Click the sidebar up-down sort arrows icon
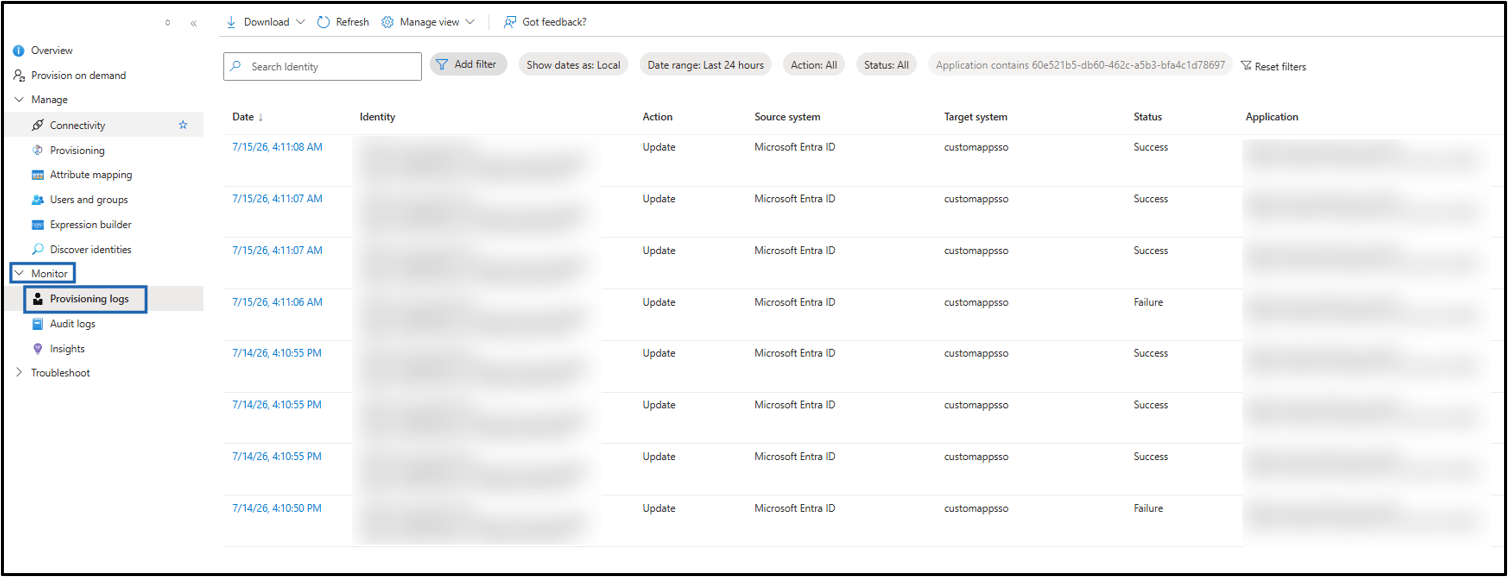1508x577 pixels. (168, 22)
